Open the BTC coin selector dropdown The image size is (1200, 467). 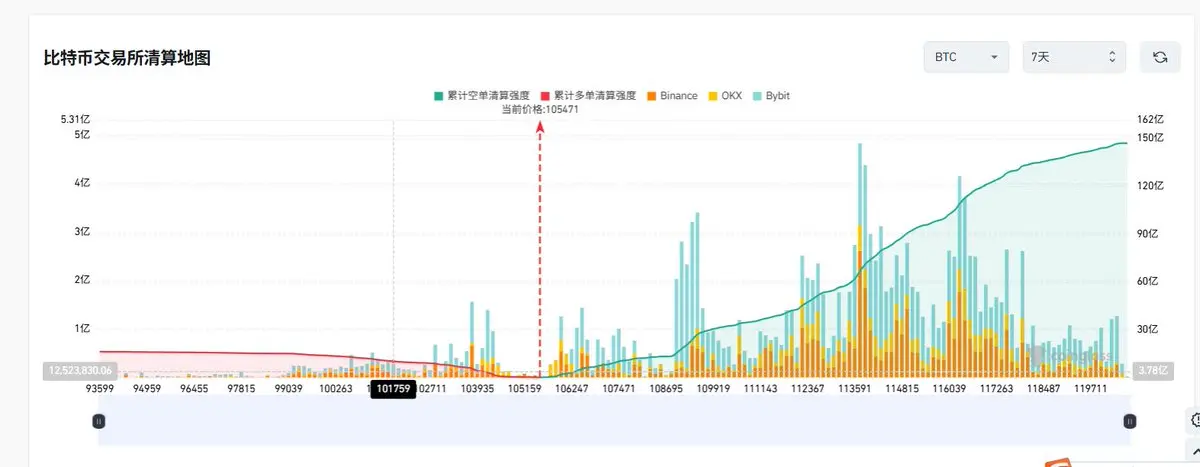(x=966, y=57)
